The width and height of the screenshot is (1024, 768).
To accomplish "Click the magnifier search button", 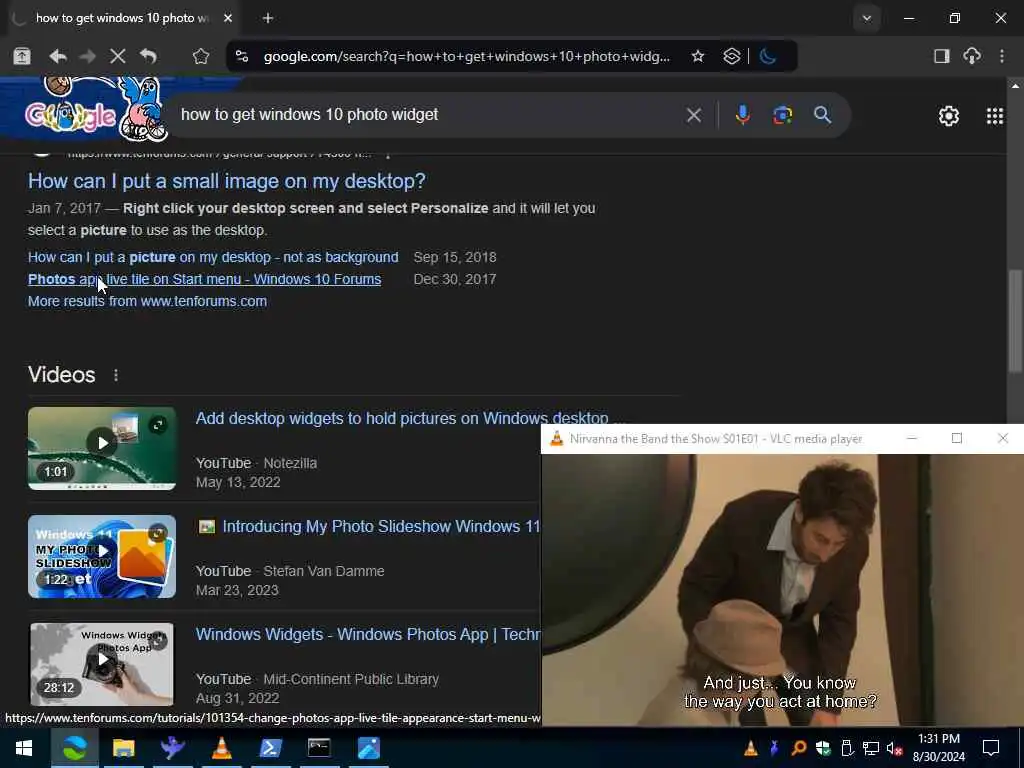I will click(822, 116).
